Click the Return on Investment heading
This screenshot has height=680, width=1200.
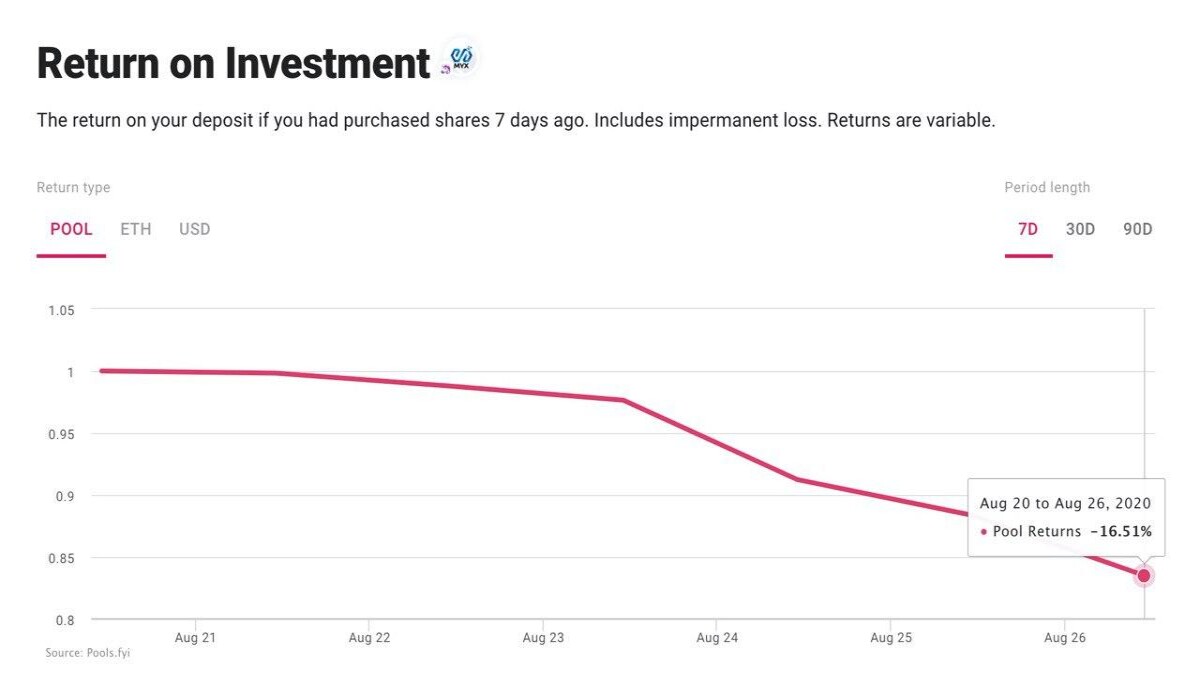[x=234, y=63]
